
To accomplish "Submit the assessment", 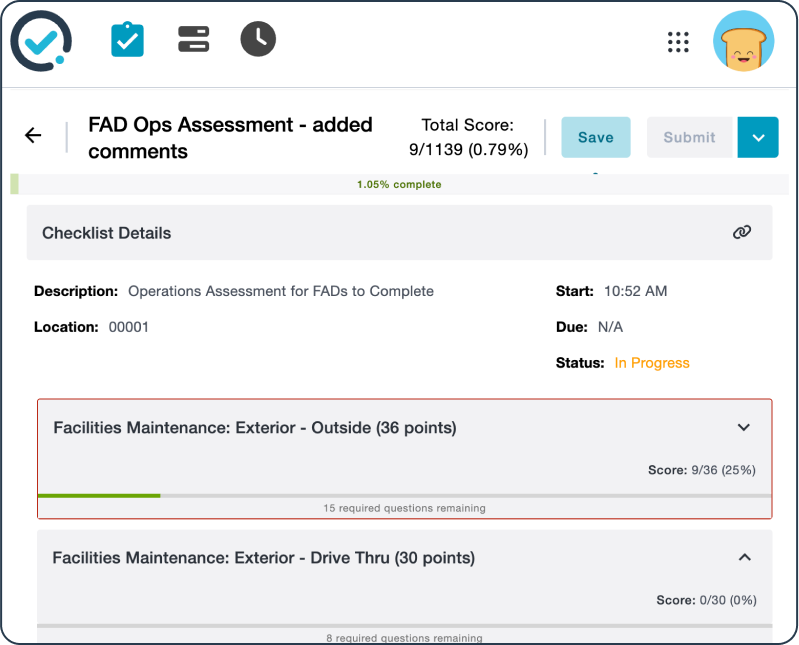I will (689, 138).
